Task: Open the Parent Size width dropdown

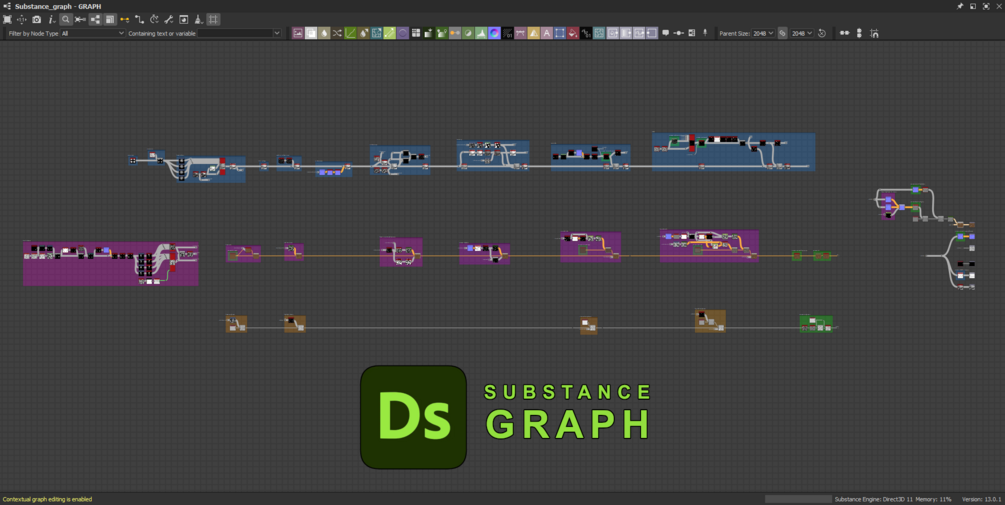Action: click(x=763, y=33)
